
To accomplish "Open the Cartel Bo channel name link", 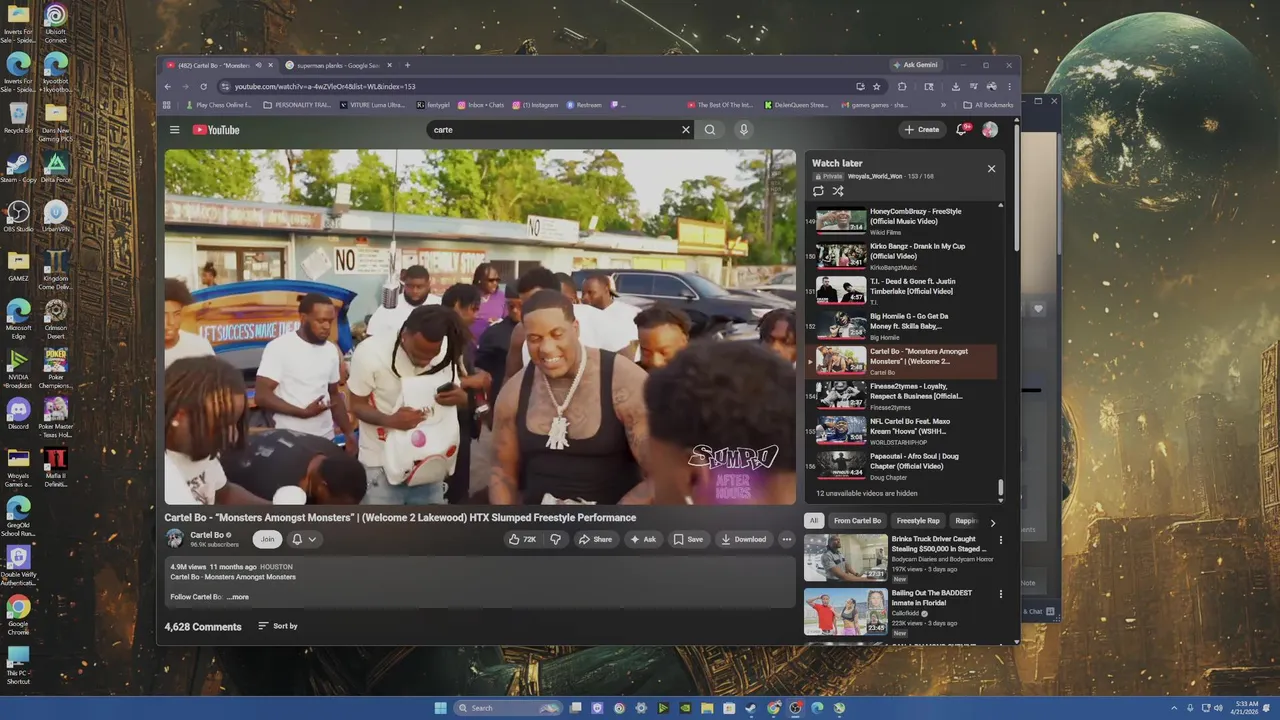I will coord(207,535).
